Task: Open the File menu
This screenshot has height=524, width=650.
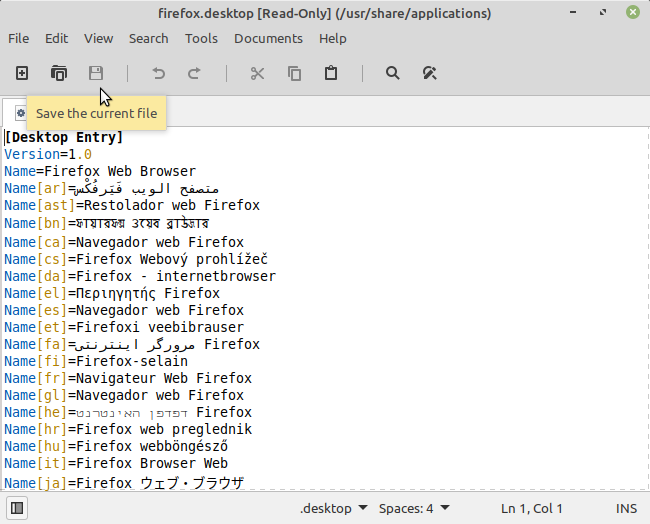Action: tap(19, 39)
